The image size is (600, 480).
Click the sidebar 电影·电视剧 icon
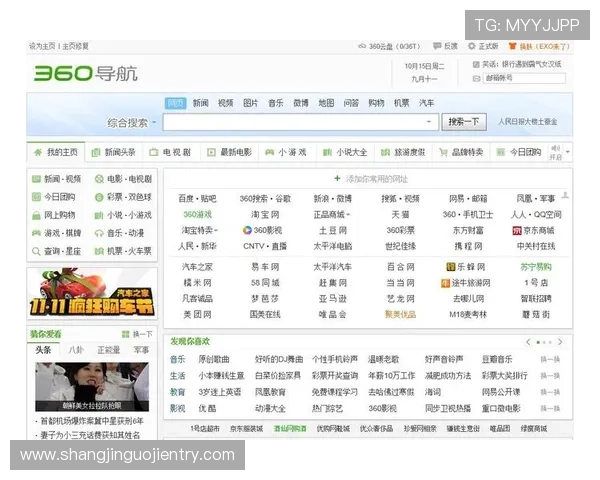(99, 179)
